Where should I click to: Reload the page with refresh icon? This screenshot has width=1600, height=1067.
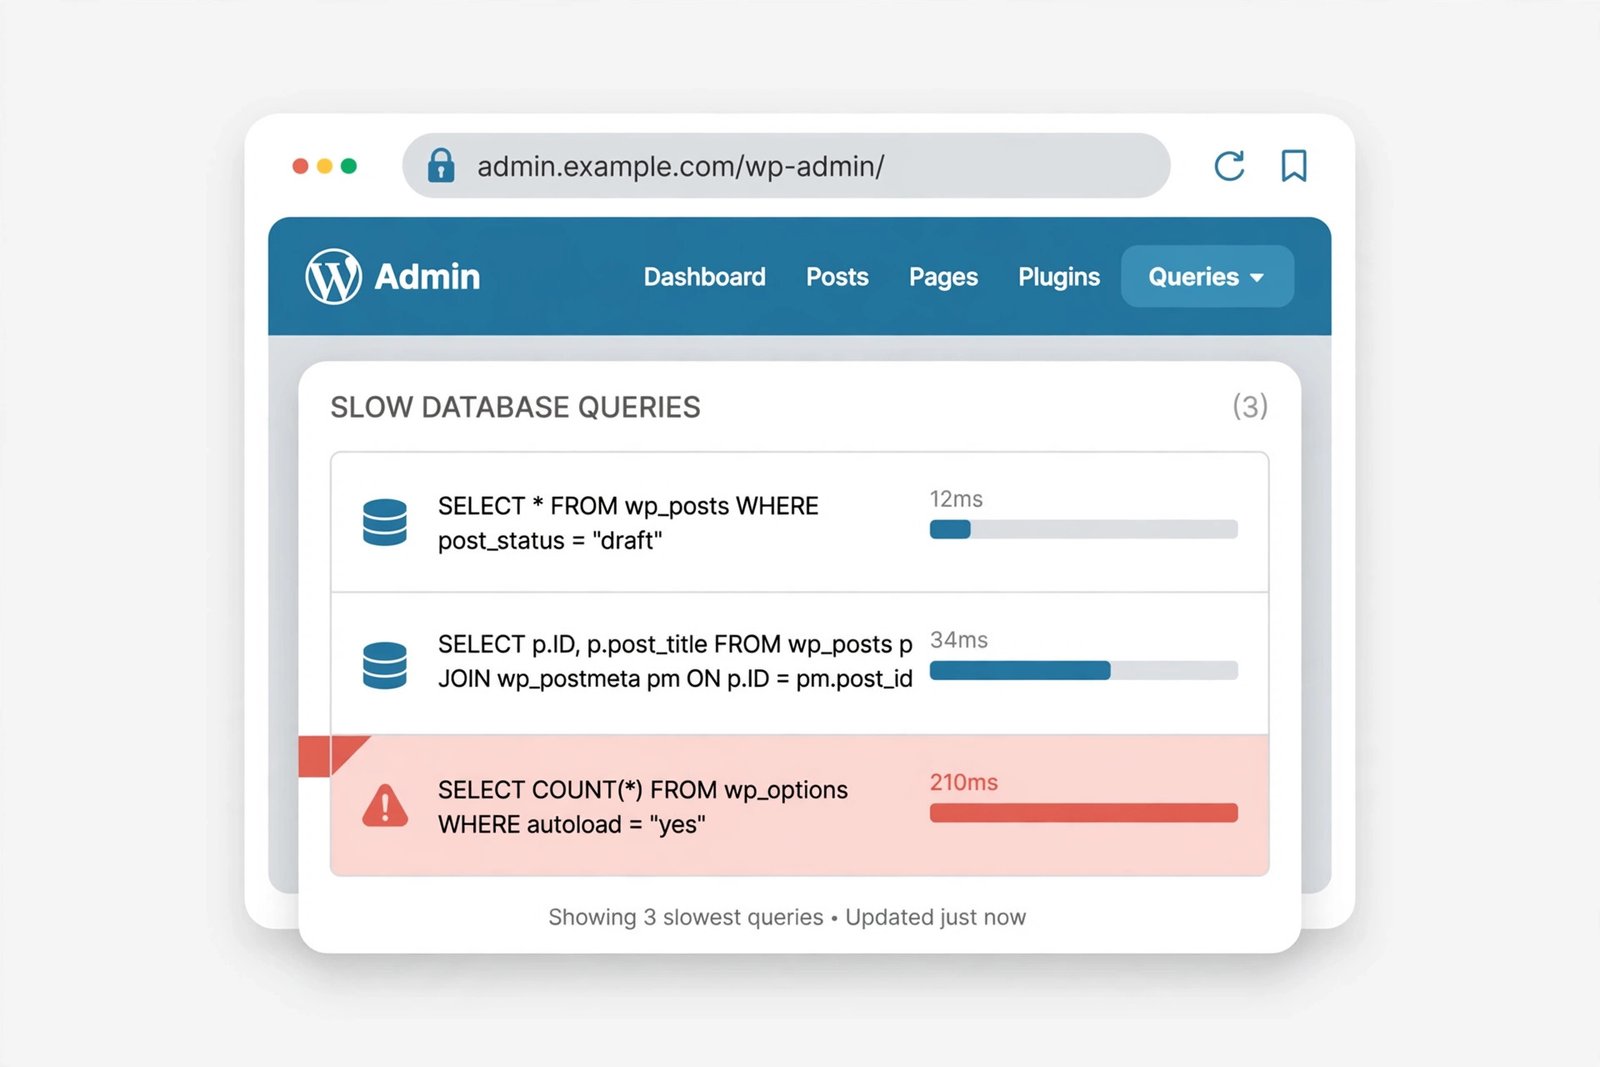(1229, 165)
